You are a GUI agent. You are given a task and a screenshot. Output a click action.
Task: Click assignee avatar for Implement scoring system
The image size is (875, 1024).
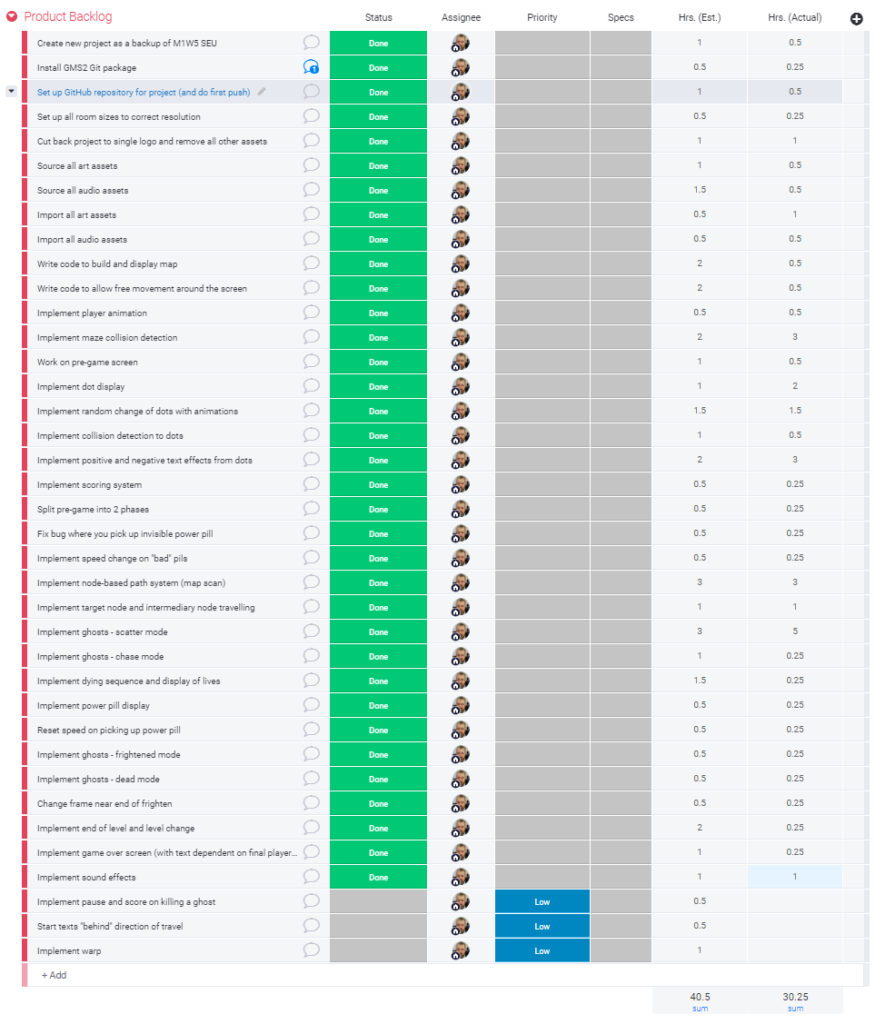tap(460, 484)
